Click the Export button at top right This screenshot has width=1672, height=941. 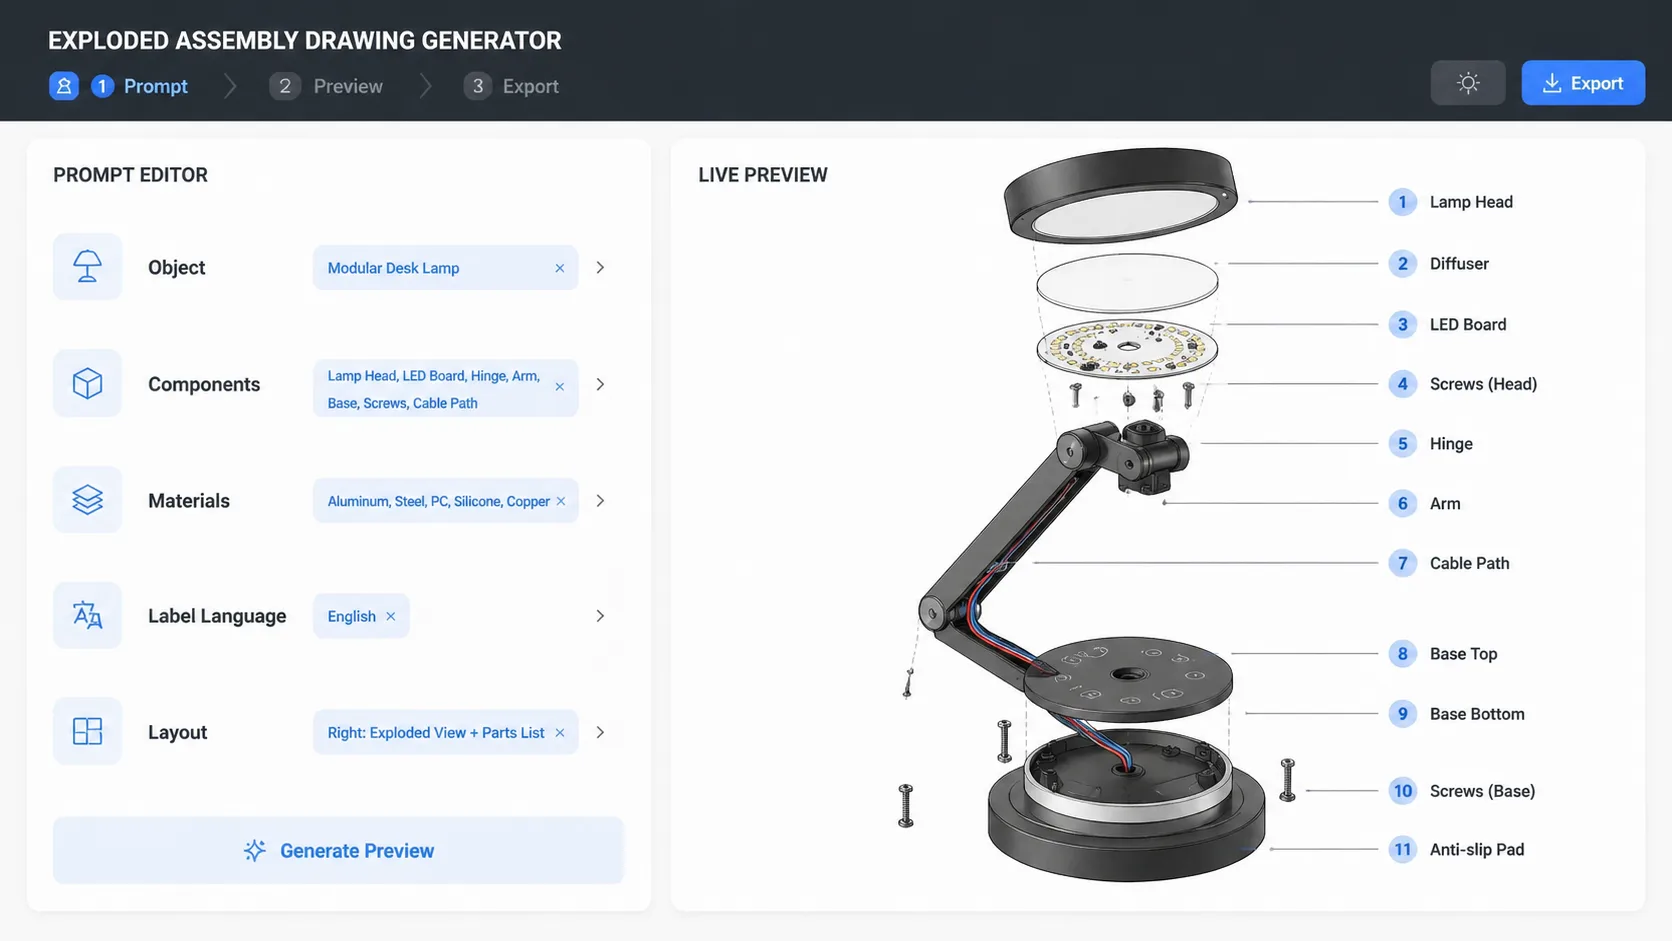pos(1583,82)
